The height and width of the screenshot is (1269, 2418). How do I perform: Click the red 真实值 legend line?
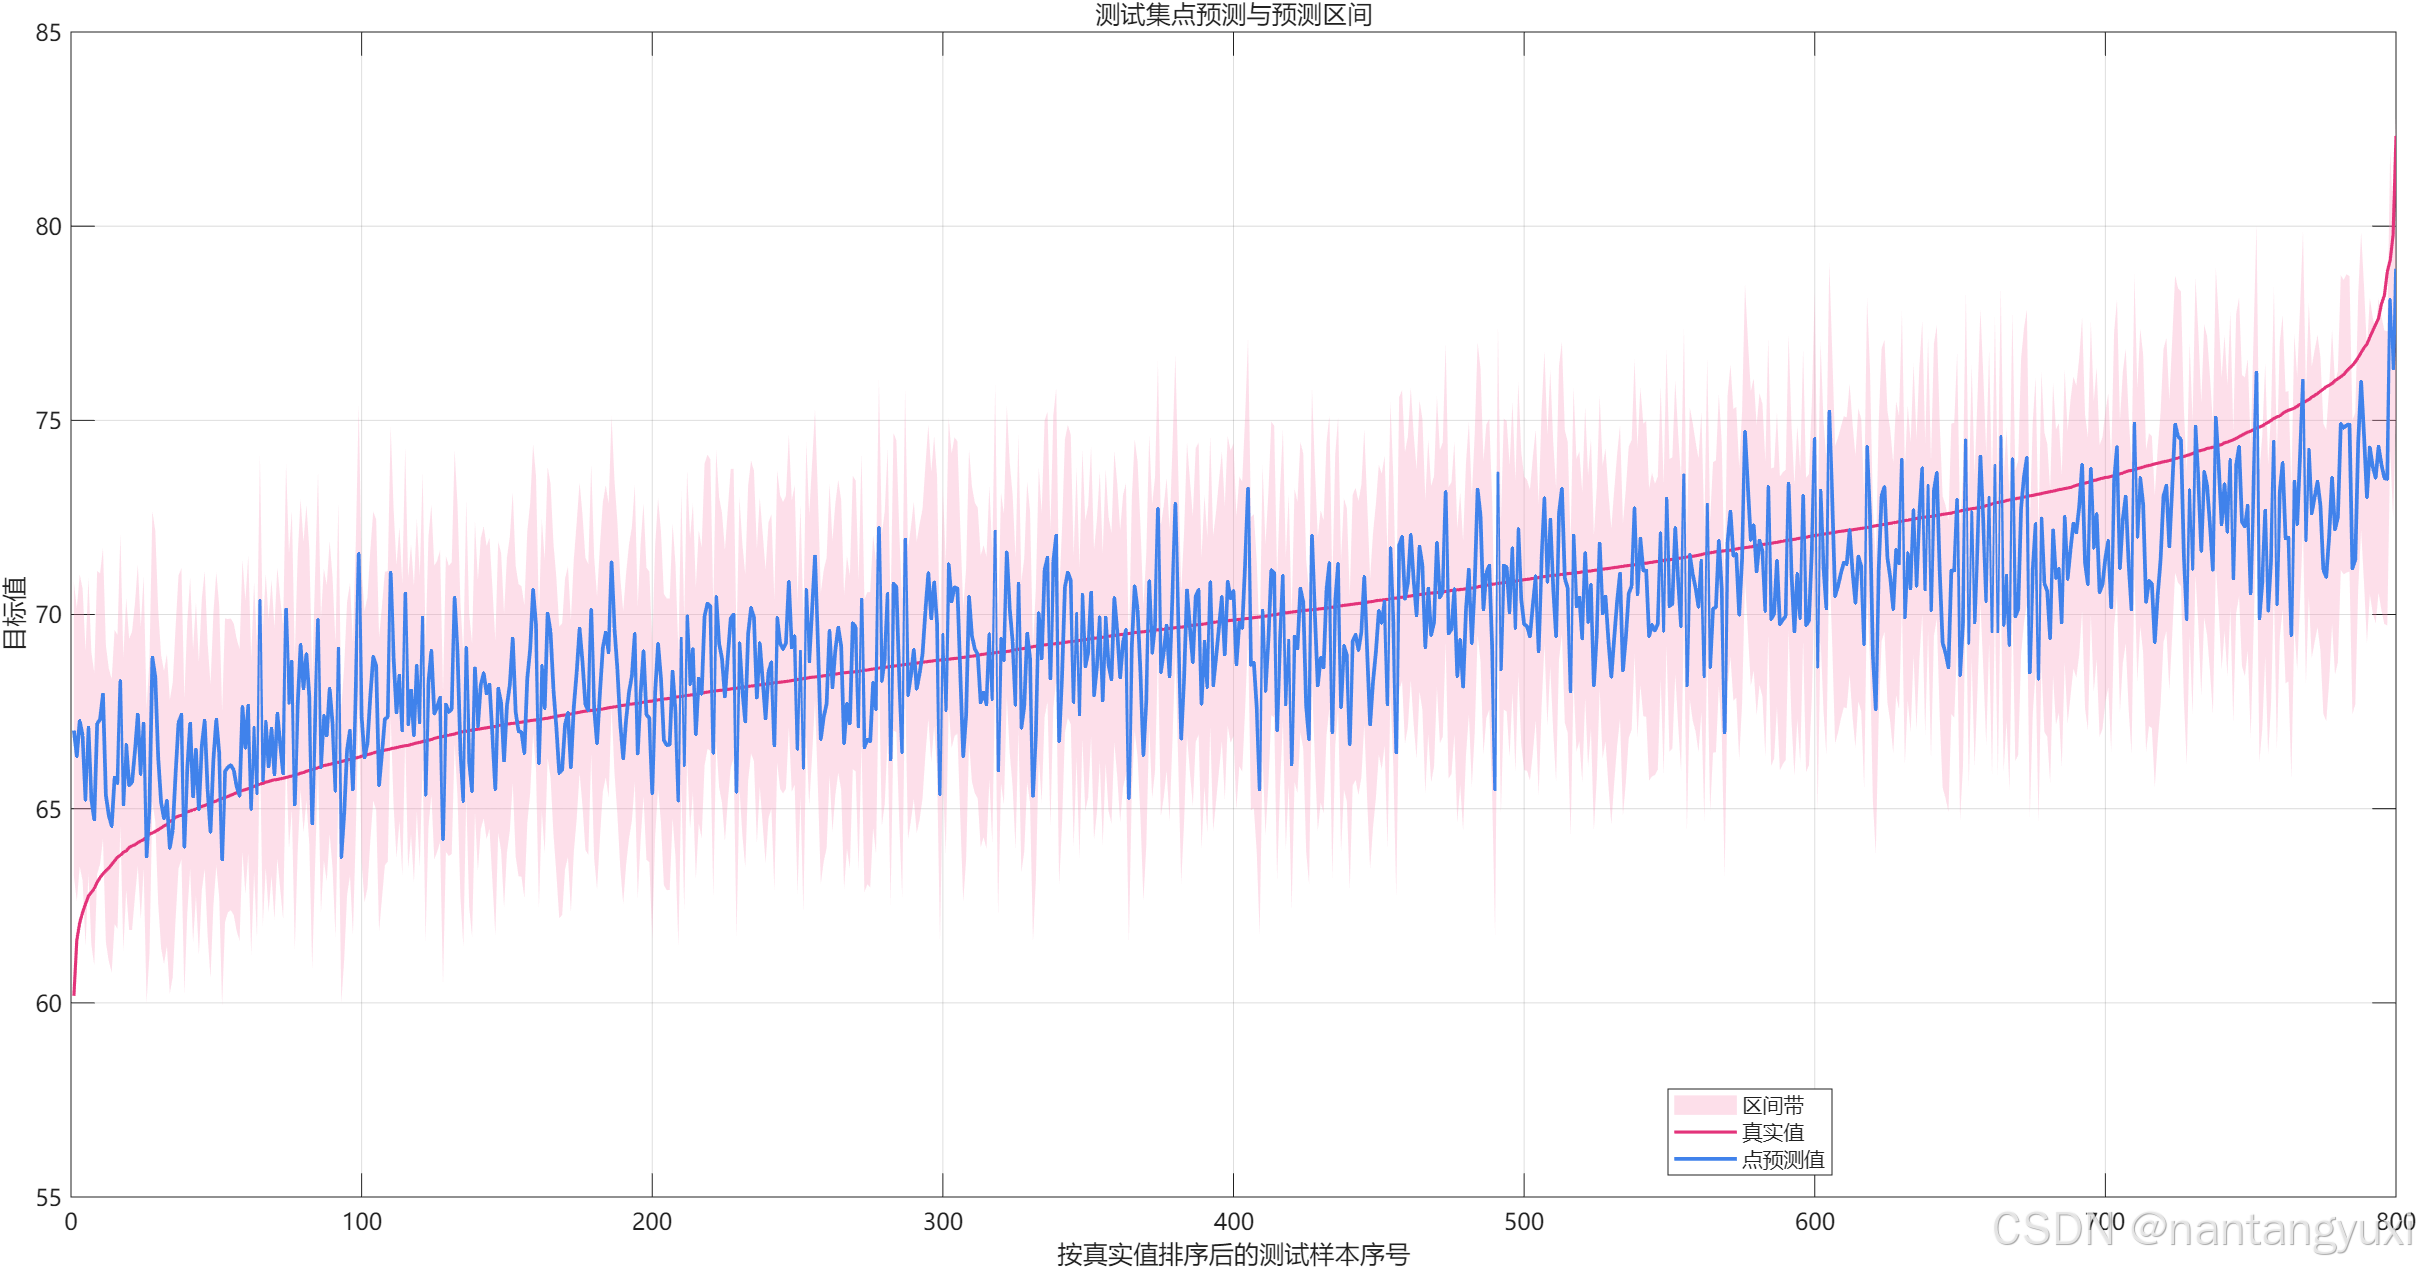(1704, 1132)
